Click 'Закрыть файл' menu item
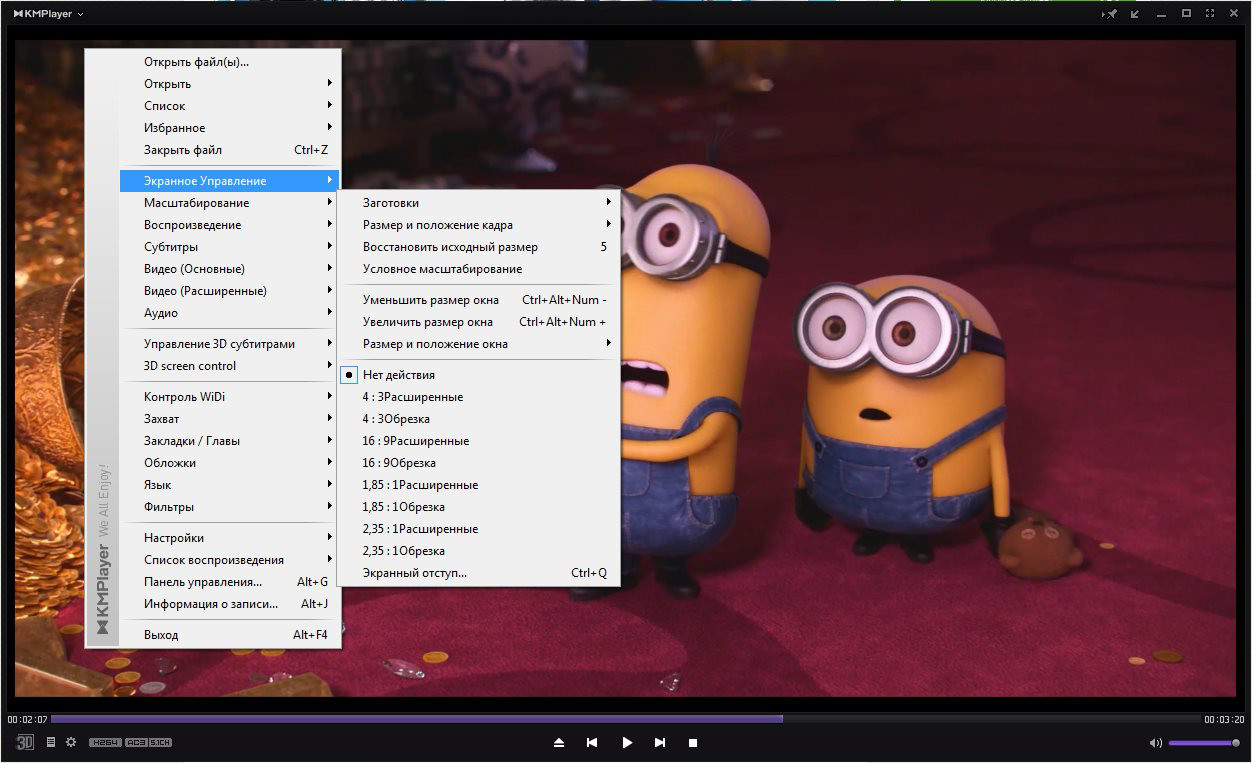Image resolution: width=1252 pixels, height=763 pixels. tap(229, 150)
